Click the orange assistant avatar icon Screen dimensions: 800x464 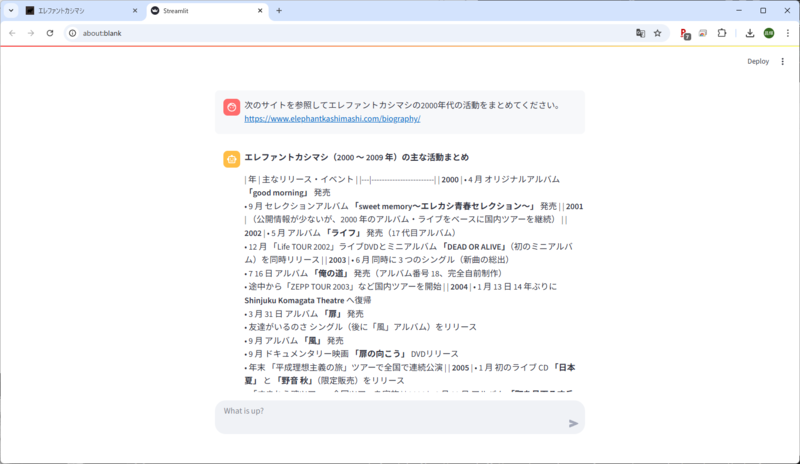(x=232, y=159)
